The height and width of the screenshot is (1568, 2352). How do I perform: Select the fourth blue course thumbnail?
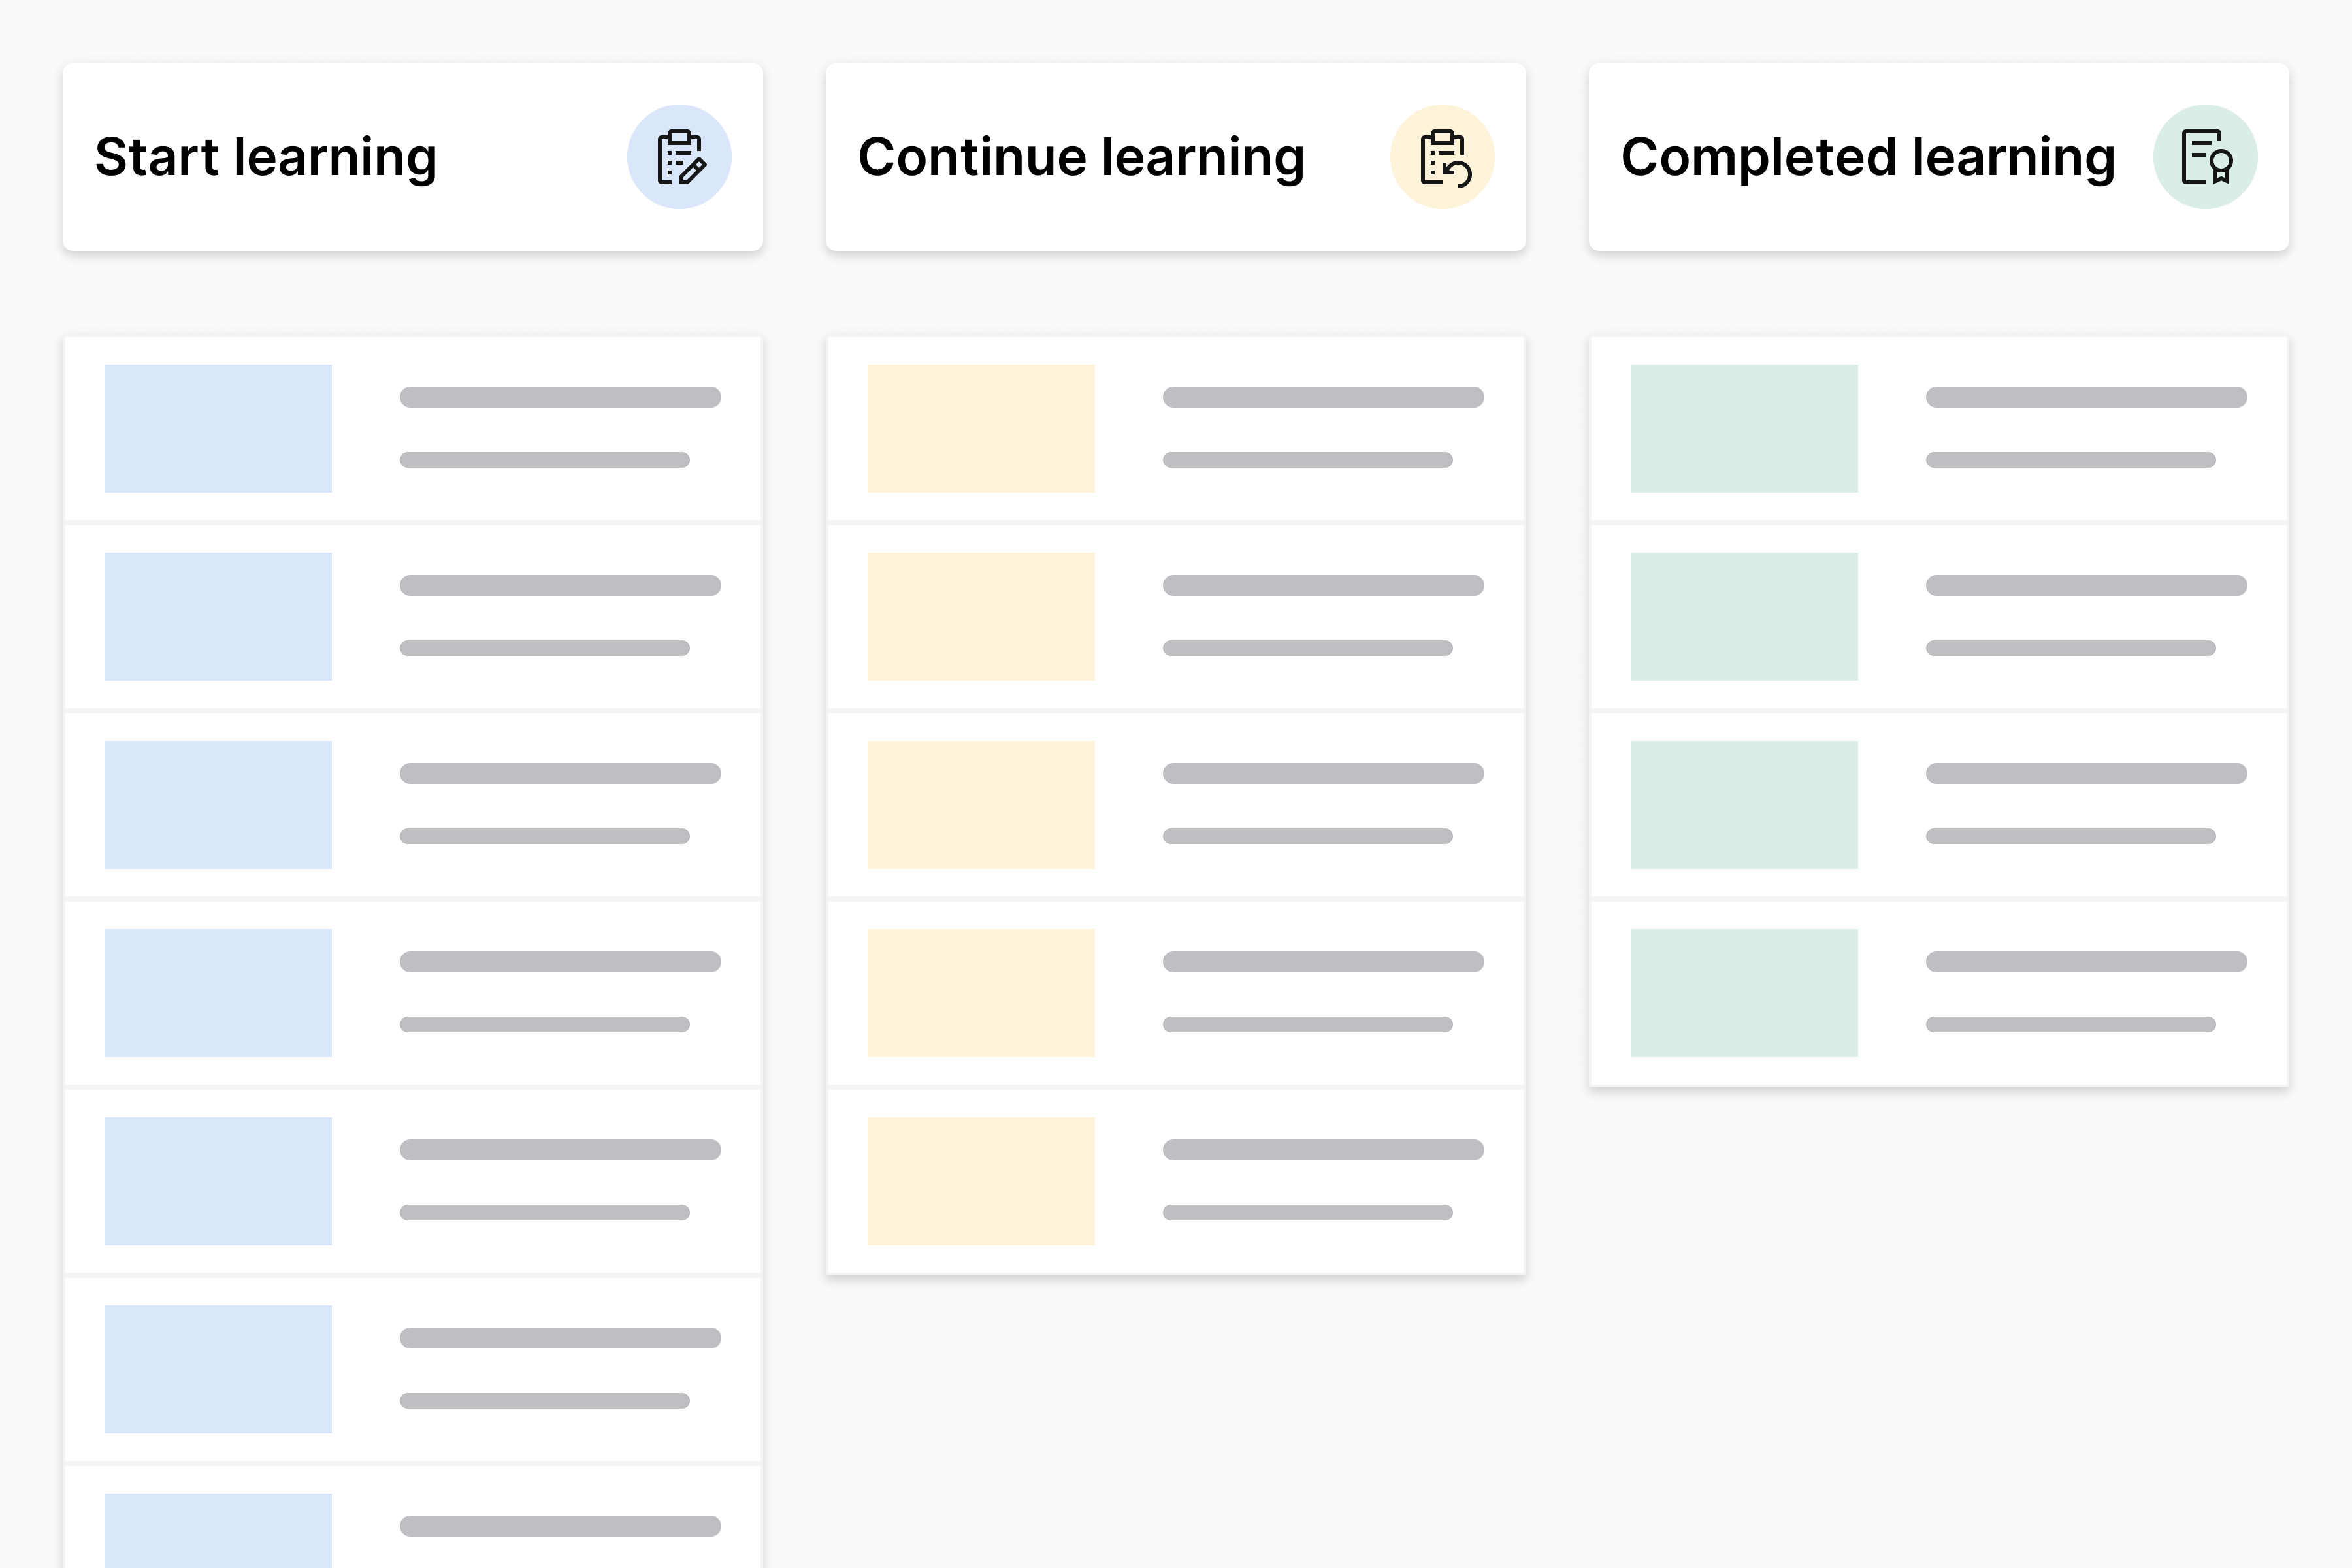click(218, 993)
